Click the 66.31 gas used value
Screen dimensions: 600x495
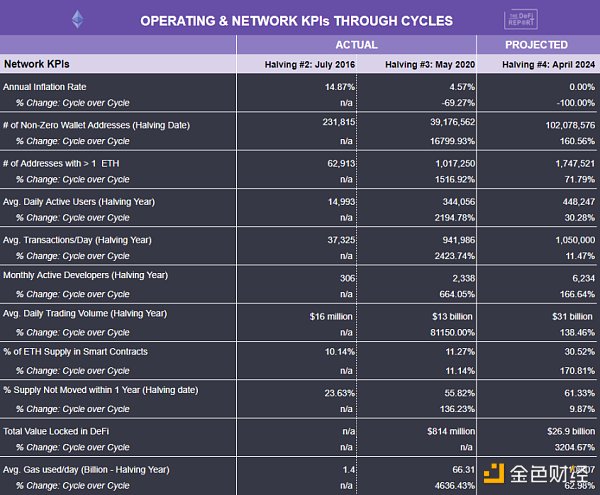point(463,469)
